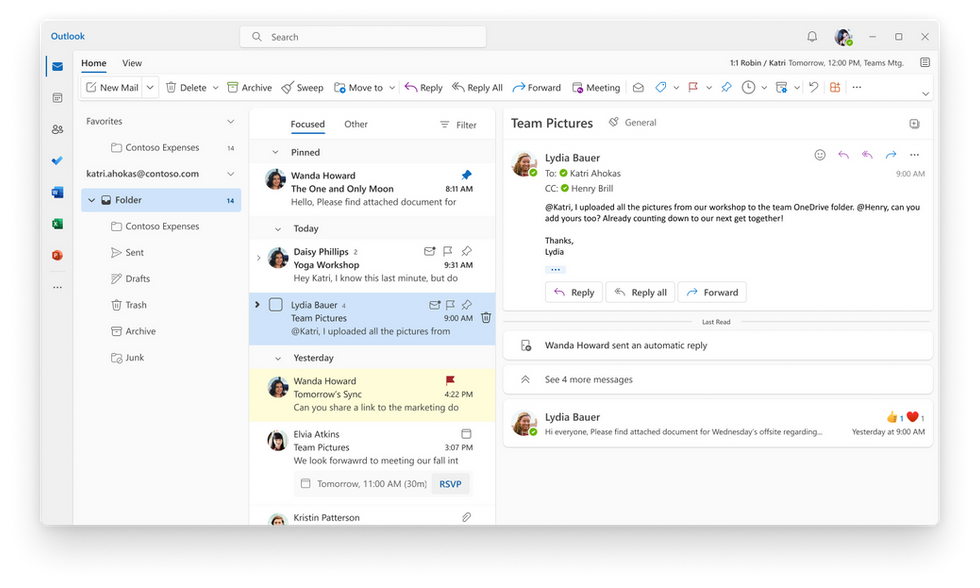Show quoted text ellipsis in message body
The width and height of the screenshot is (980, 588).
click(555, 269)
